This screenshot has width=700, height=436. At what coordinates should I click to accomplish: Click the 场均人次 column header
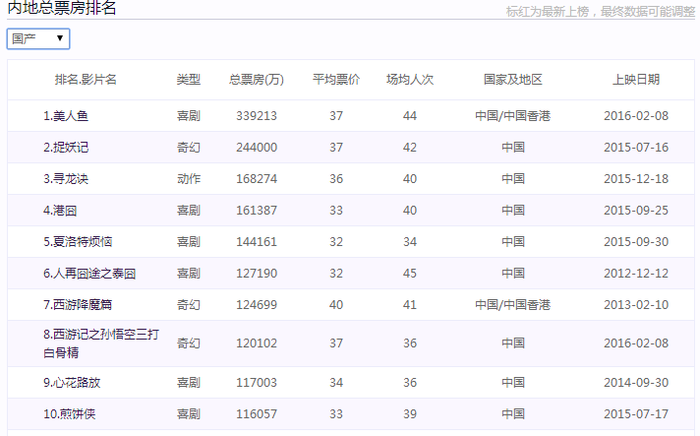(x=410, y=80)
